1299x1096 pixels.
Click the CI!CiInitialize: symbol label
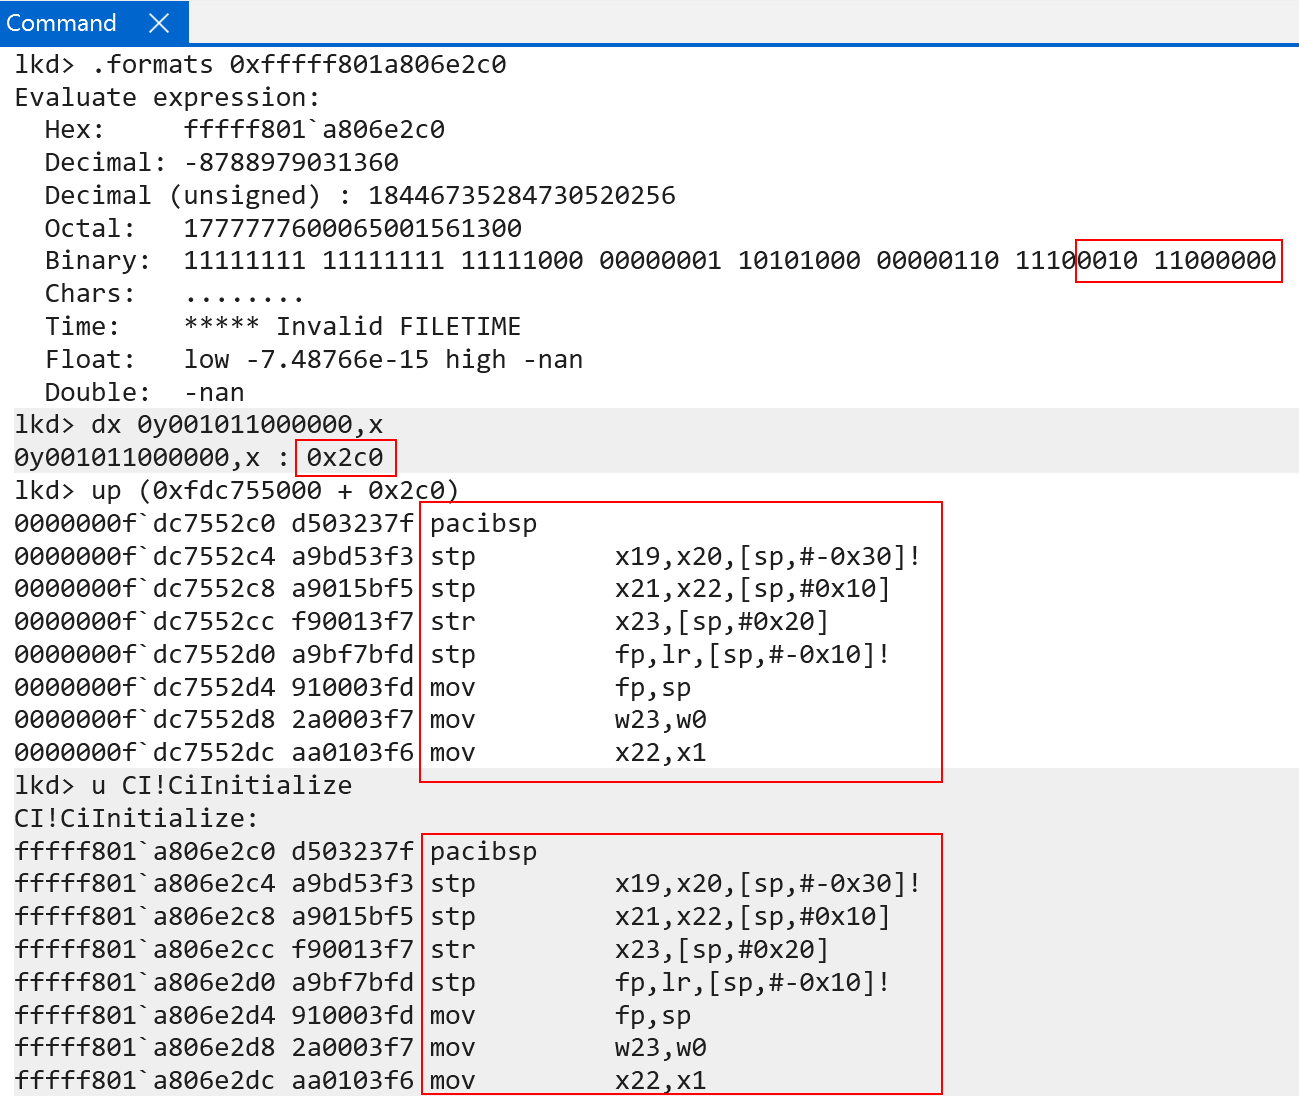[x=136, y=819]
